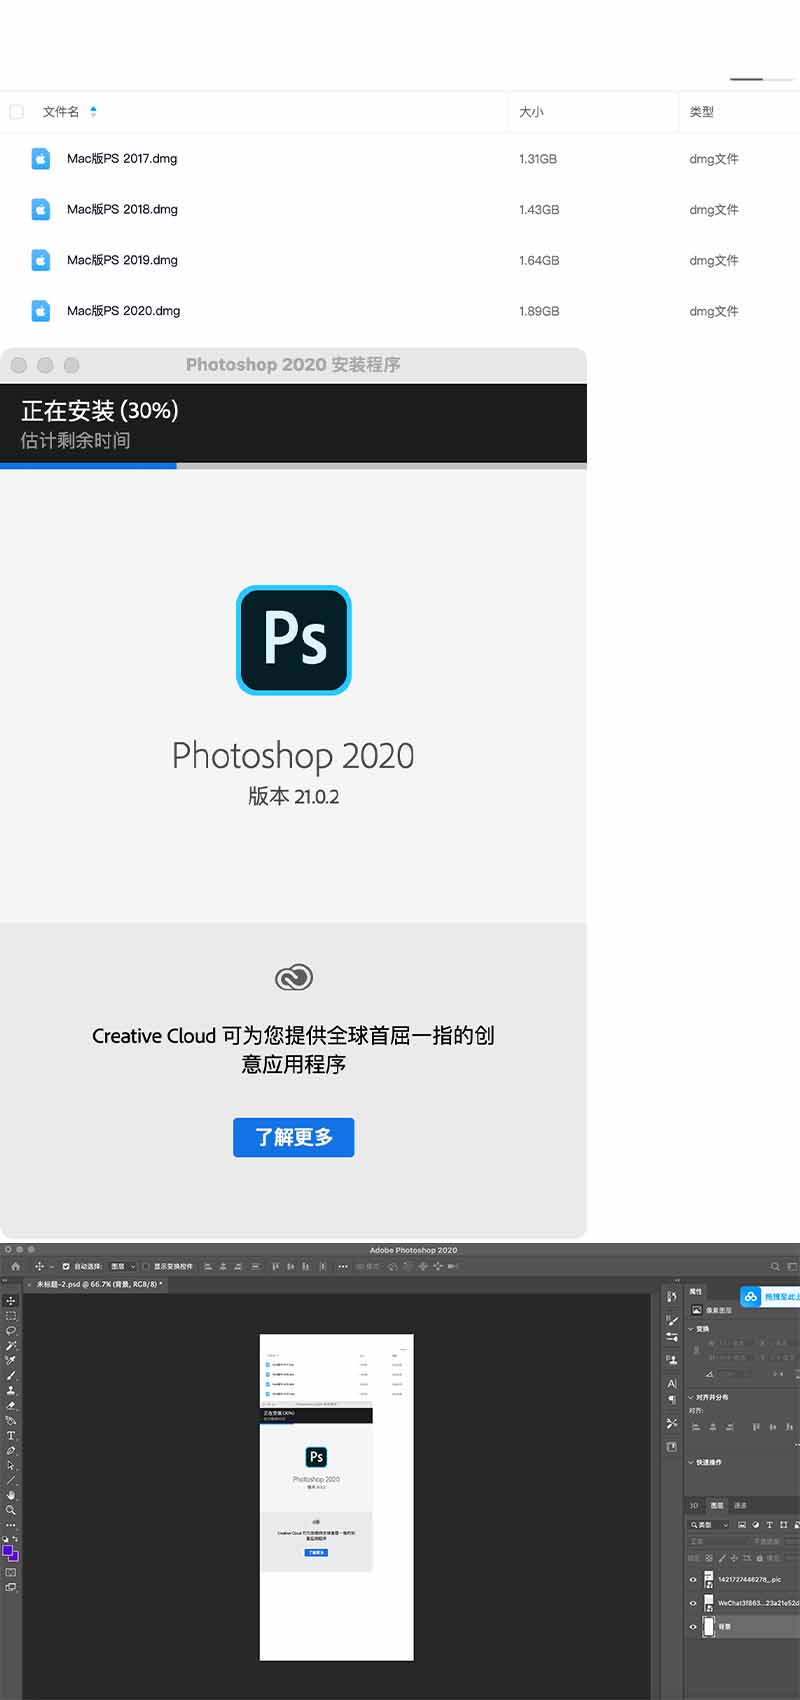Click the large Ps logo in installer
This screenshot has width=800, height=1700.
coord(294,640)
